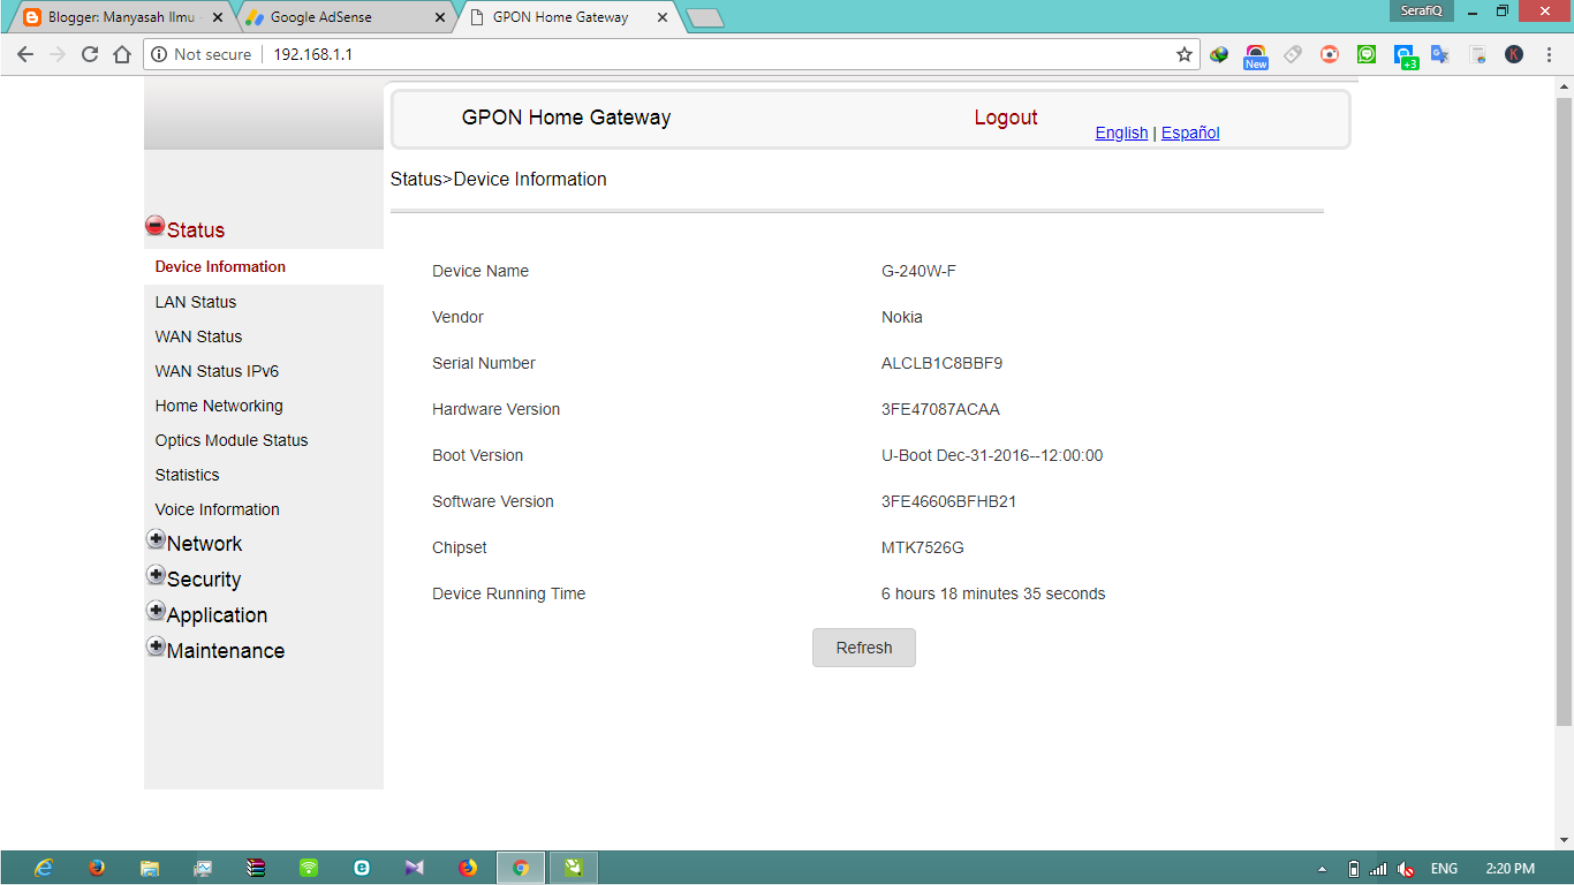The width and height of the screenshot is (1574, 885).
Task: Open LAN Status page
Action: click(195, 302)
